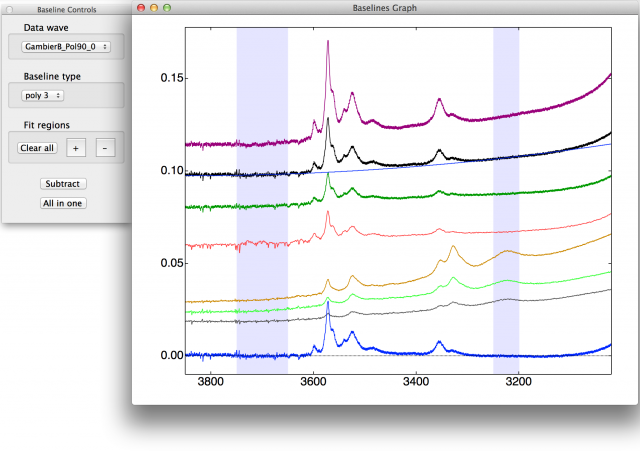Click the Baseline Controls title bar

[x=67, y=10]
